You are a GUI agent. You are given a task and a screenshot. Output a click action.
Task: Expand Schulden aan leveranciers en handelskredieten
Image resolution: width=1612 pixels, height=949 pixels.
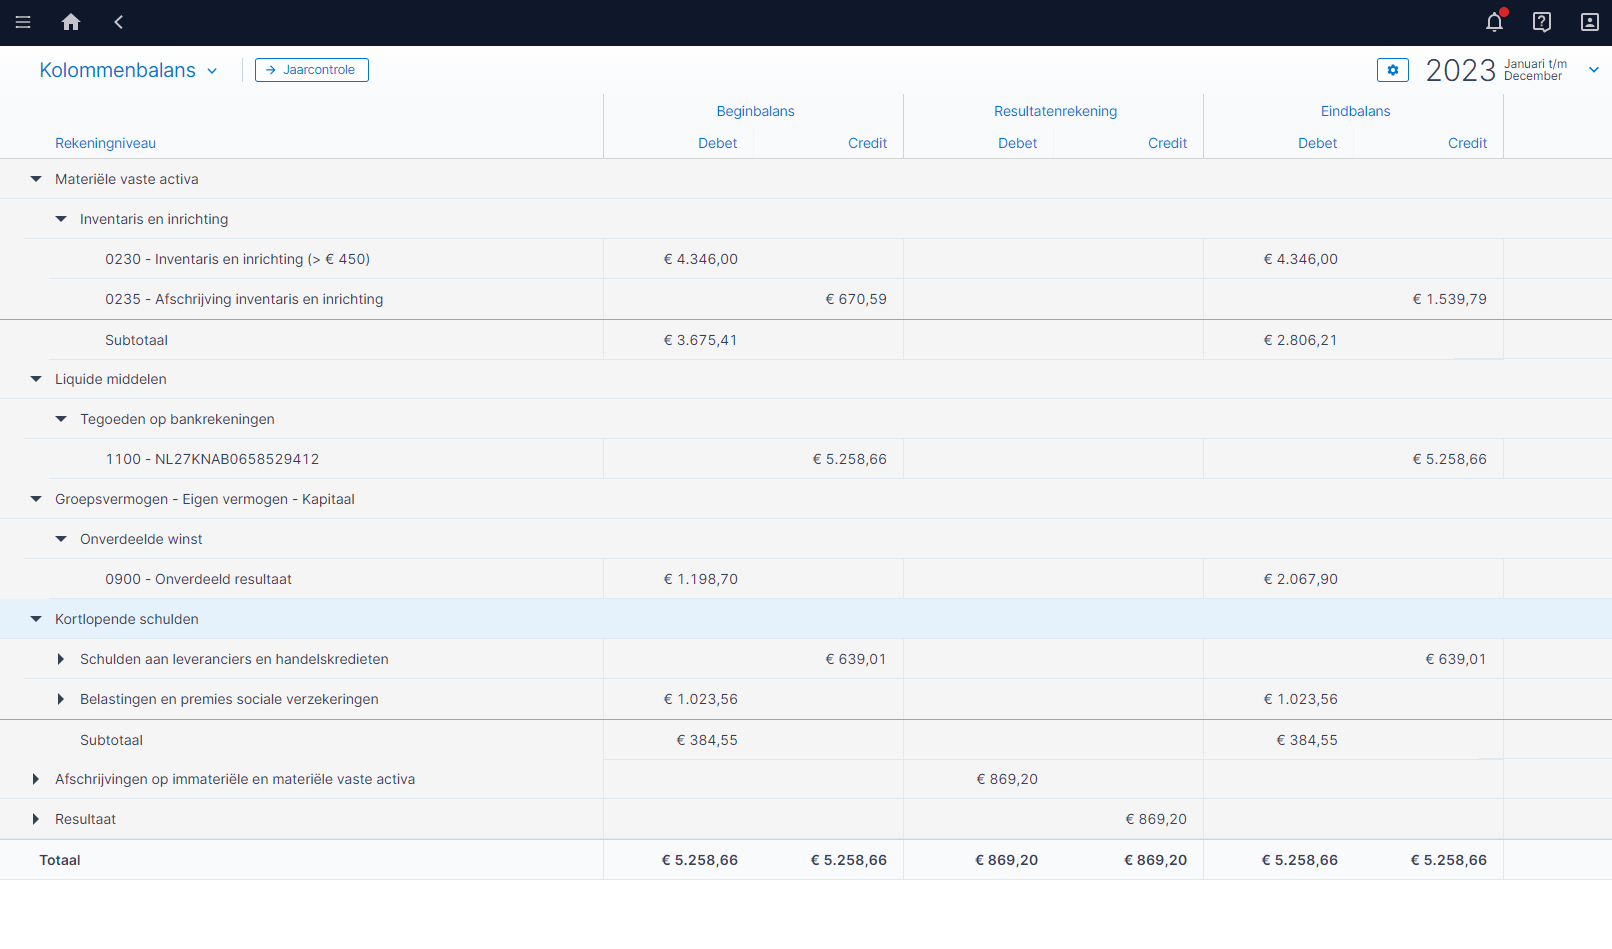tap(61, 659)
